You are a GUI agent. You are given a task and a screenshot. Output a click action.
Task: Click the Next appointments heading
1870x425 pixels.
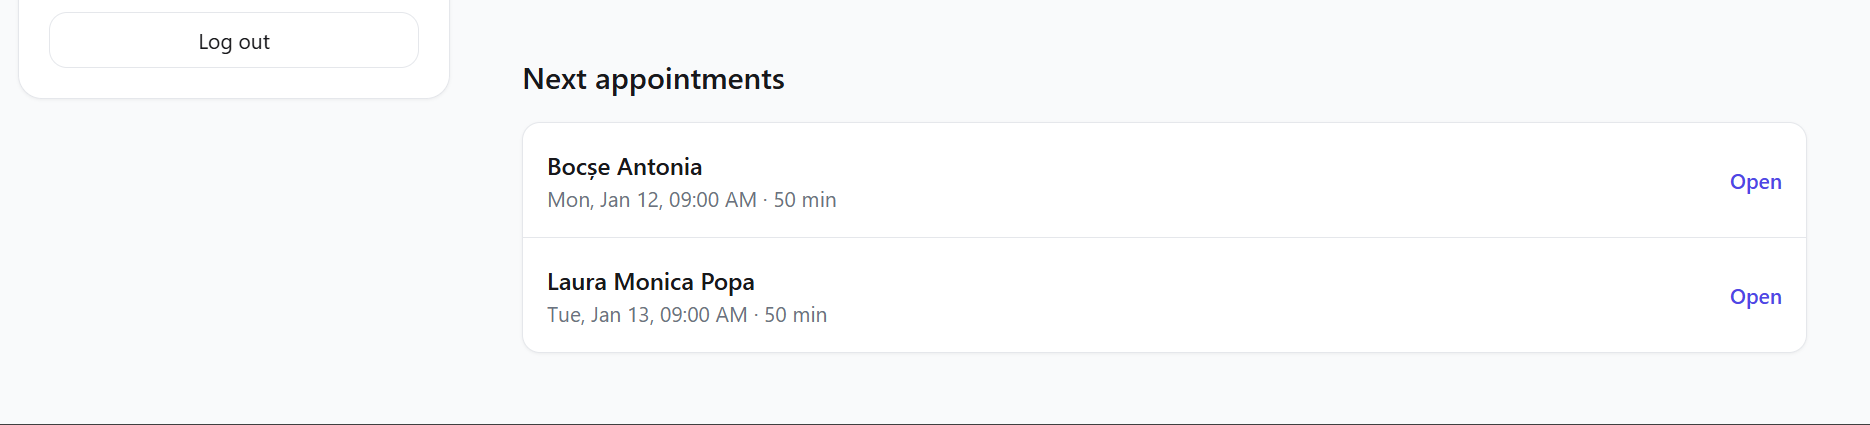[653, 79]
